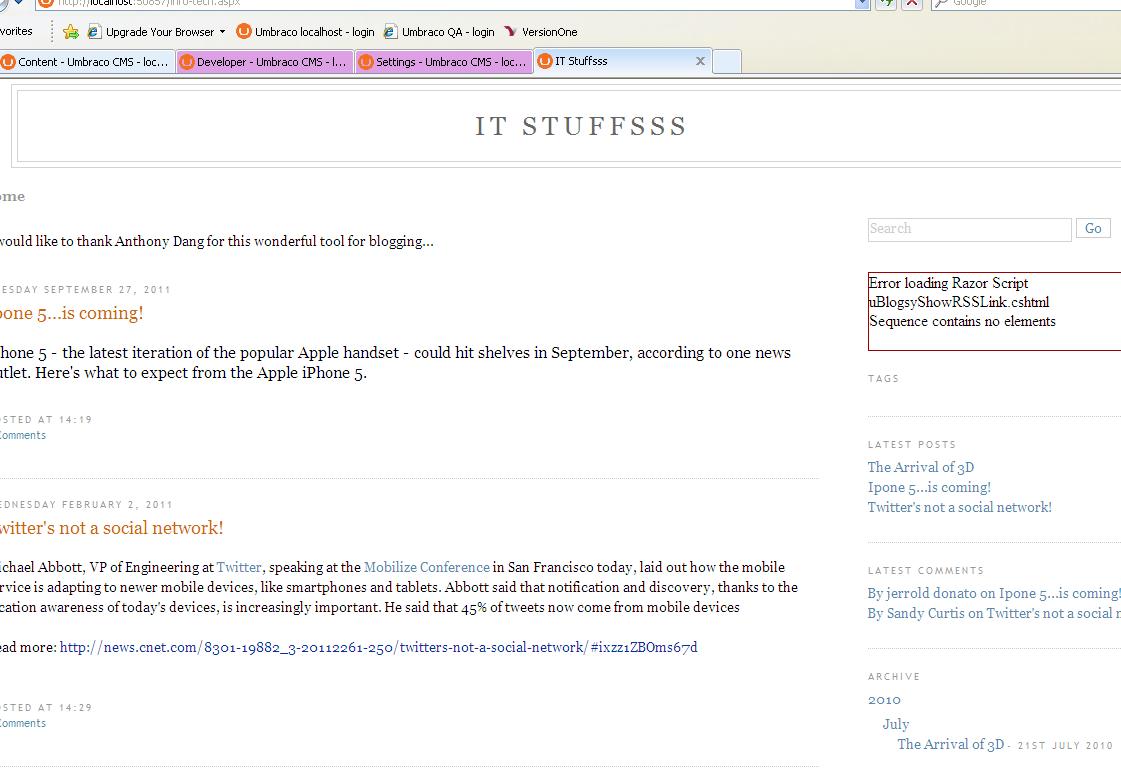Viewport: 1121px width, 769px height.
Task: Follow the Twitter link in the article text
Action: point(239,567)
